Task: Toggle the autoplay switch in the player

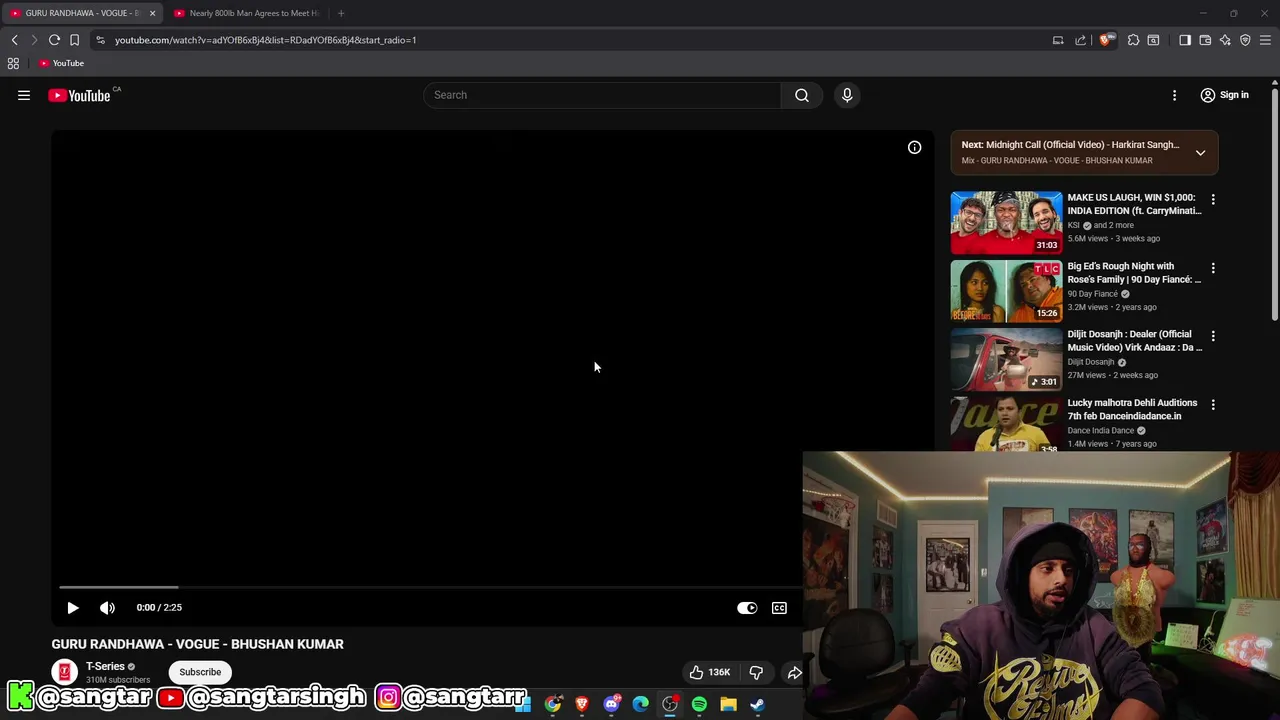Action: click(747, 607)
